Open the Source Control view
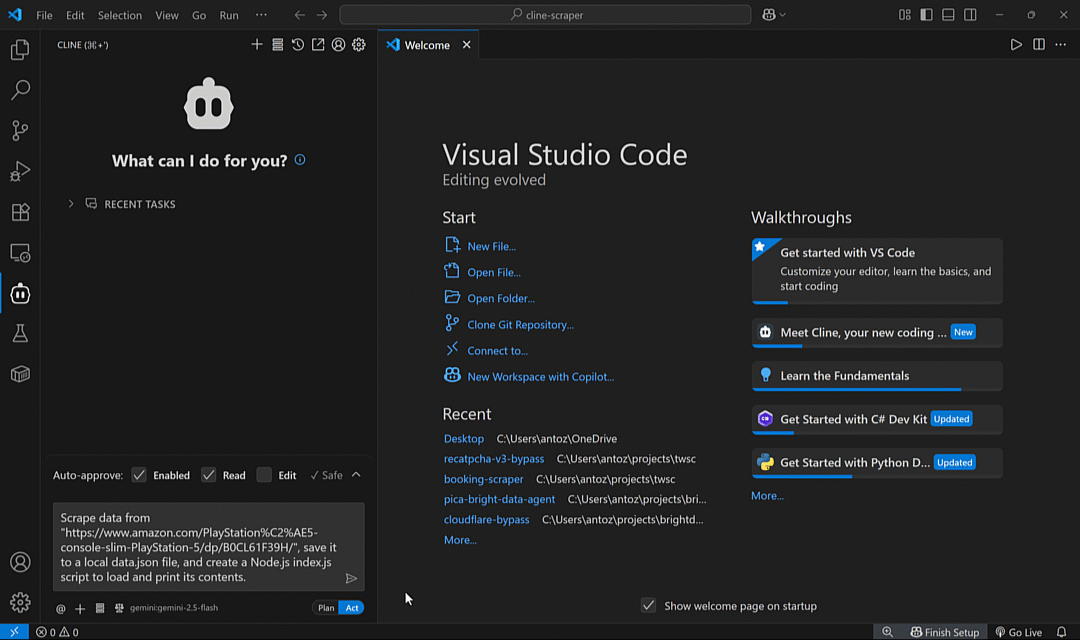The height and width of the screenshot is (640, 1080). (x=20, y=130)
